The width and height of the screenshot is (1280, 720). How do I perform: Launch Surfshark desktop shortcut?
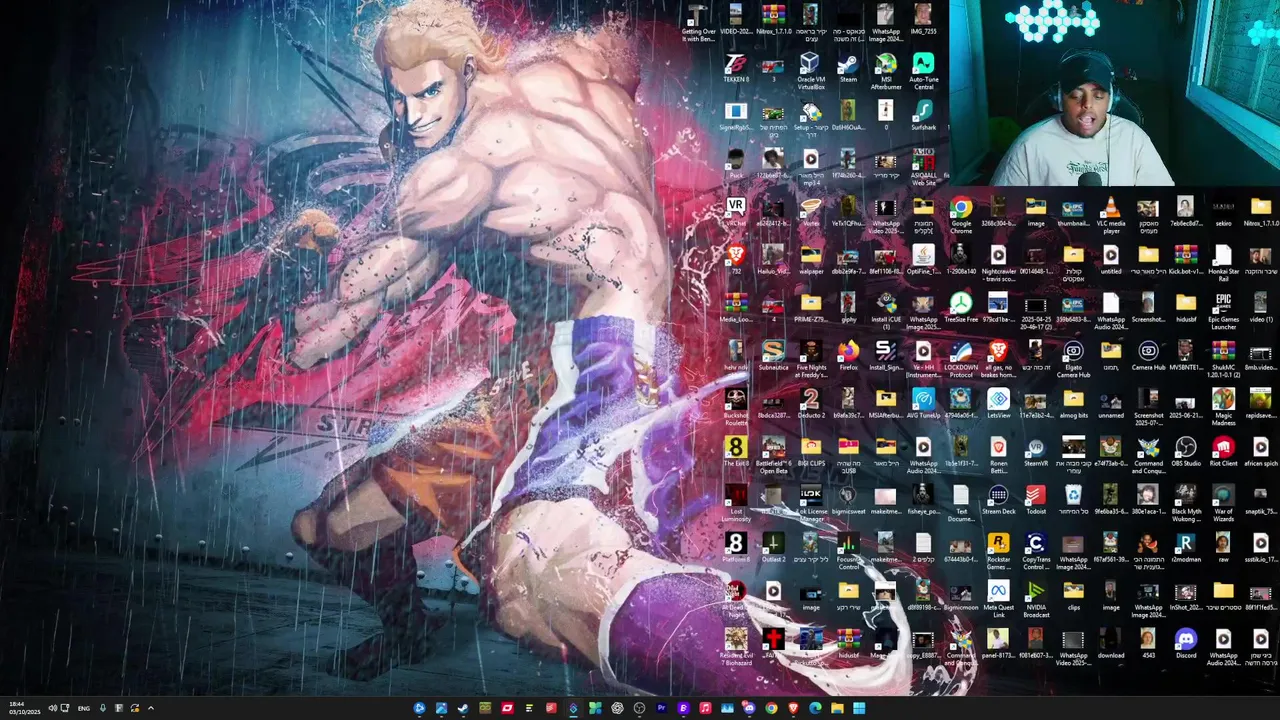pyautogui.click(x=923, y=116)
